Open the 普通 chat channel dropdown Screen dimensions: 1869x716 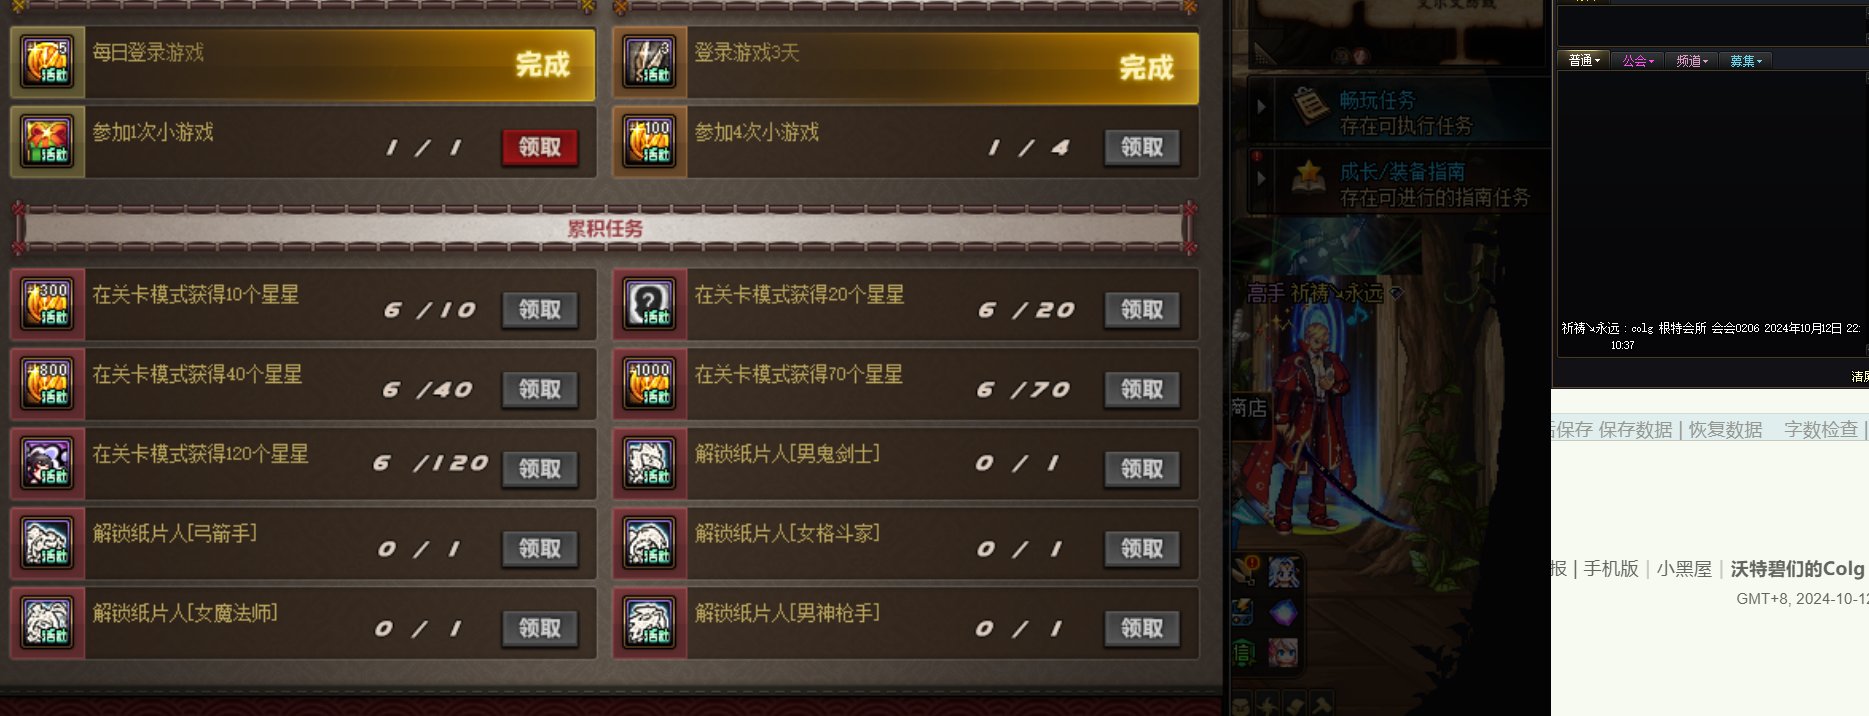click(1584, 61)
